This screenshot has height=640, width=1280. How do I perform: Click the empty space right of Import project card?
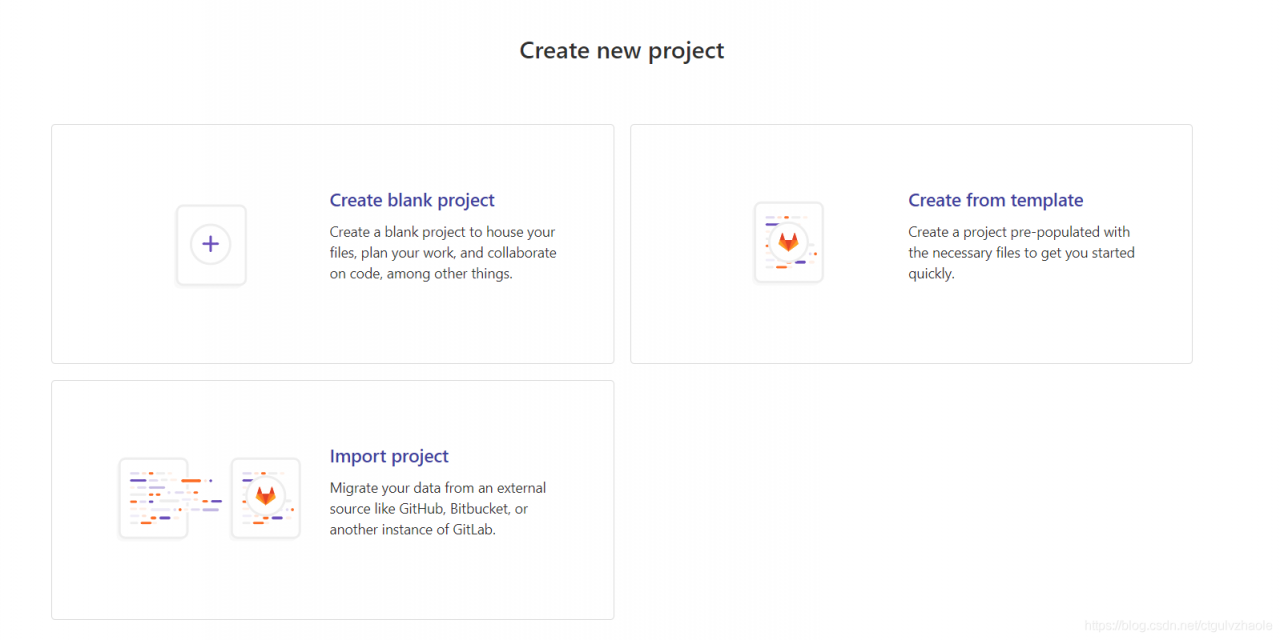click(910, 500)
